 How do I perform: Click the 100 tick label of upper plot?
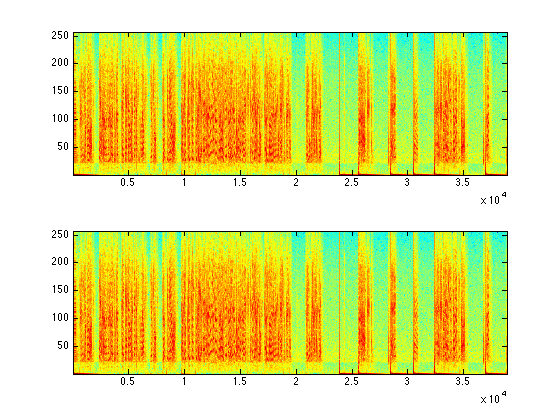point(60,119)
